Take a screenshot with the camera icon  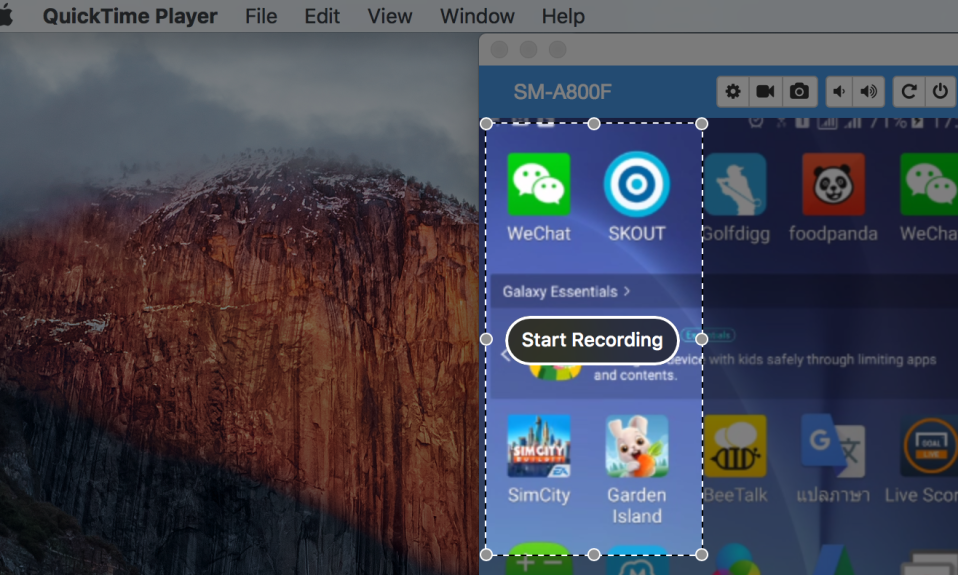pyautogui.click(x=799, y=92)
